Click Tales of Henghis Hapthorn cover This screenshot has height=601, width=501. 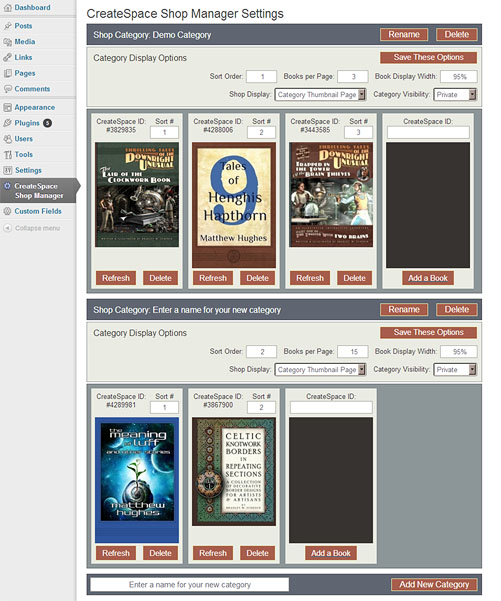tap(234, 205)
